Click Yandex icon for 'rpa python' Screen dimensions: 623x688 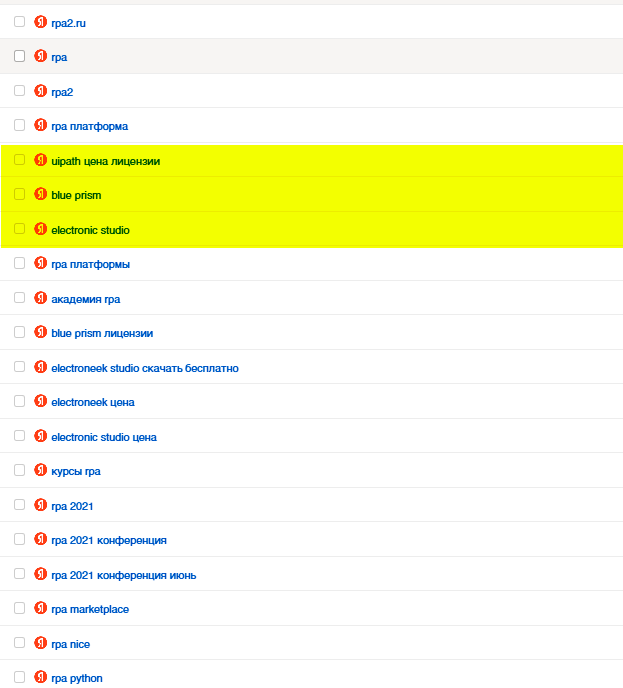[x=40, y=677]
